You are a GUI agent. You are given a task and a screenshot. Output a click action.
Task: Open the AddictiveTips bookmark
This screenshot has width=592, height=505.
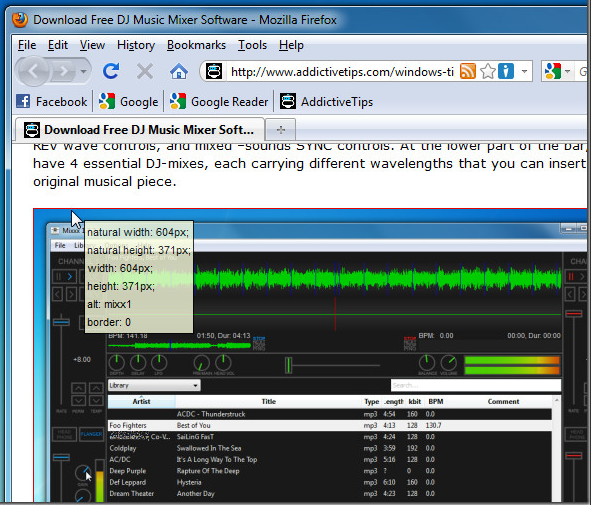pos(326,102)
